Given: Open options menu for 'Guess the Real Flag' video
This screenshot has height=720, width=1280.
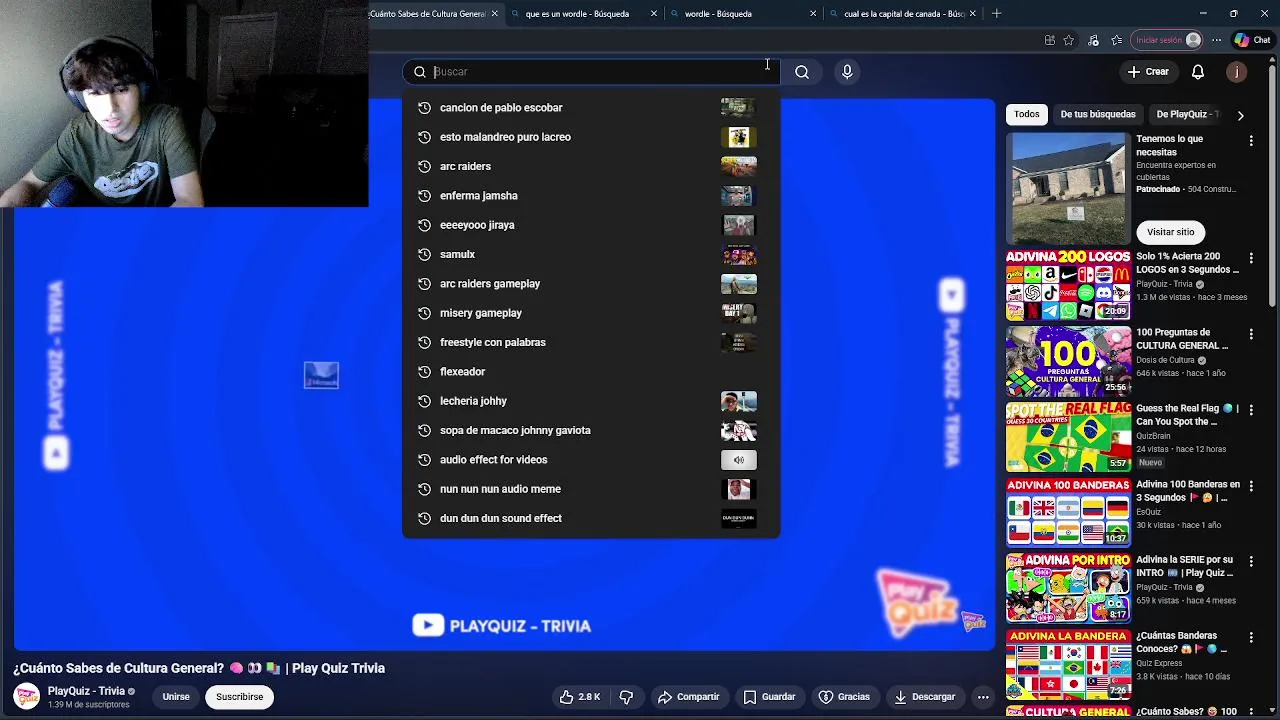Looking at the screenshot, I should [1251, 410].
